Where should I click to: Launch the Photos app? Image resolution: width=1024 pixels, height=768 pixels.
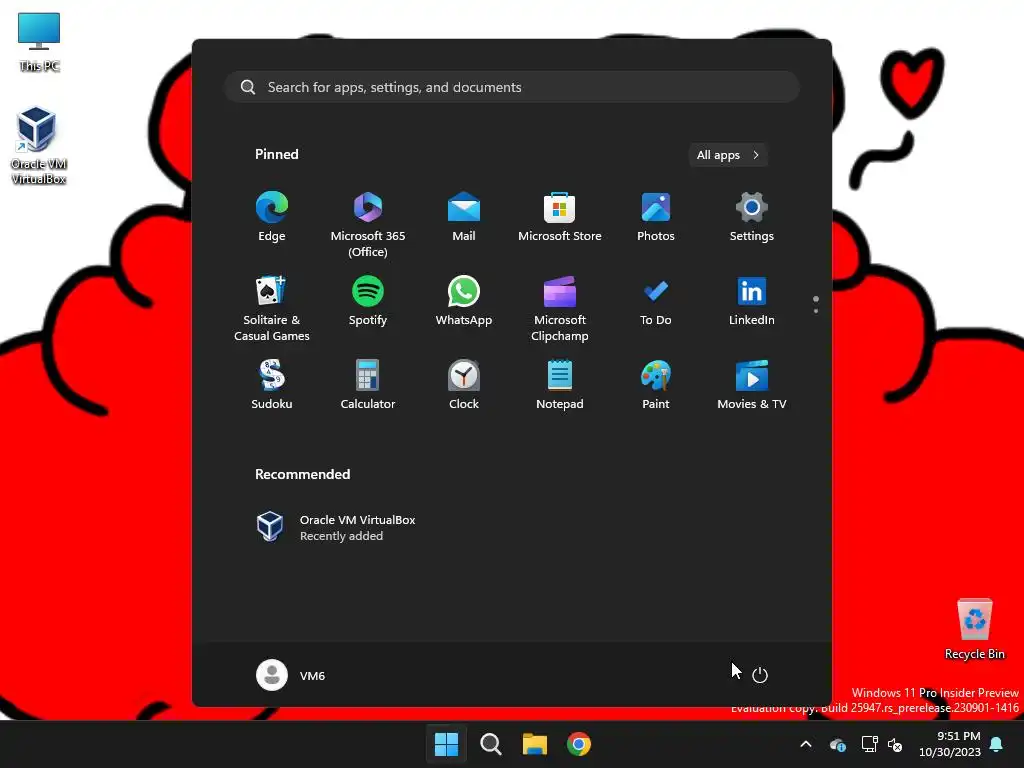click(x=656, y=217)
